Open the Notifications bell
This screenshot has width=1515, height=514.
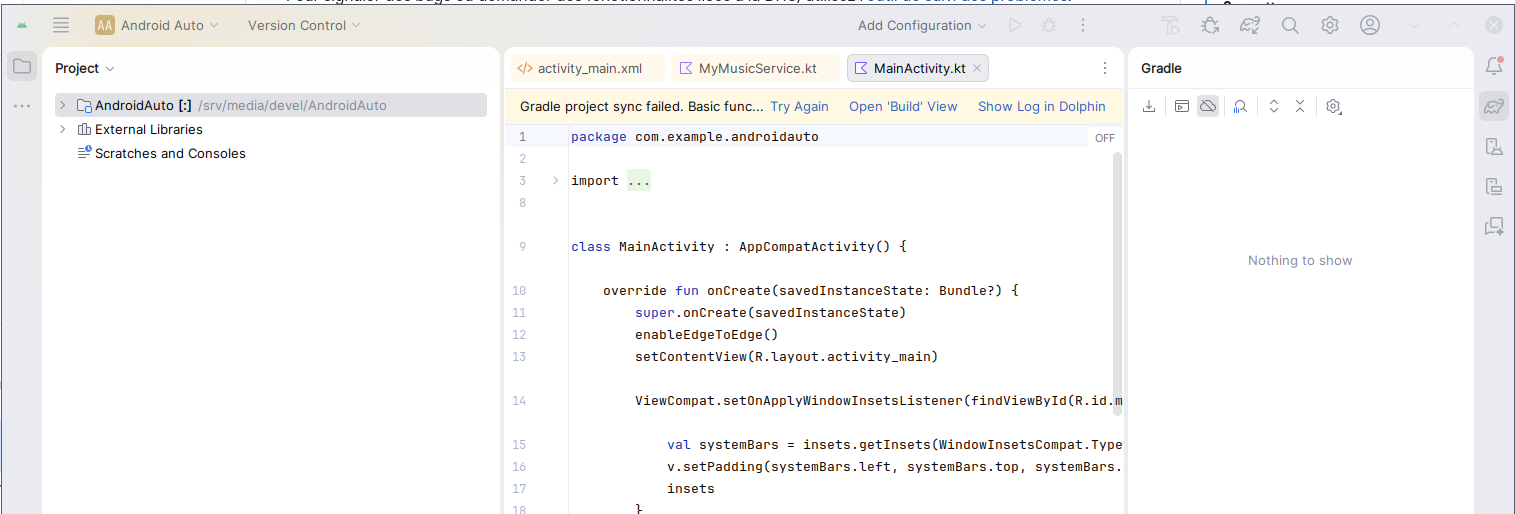[1493, 67]
